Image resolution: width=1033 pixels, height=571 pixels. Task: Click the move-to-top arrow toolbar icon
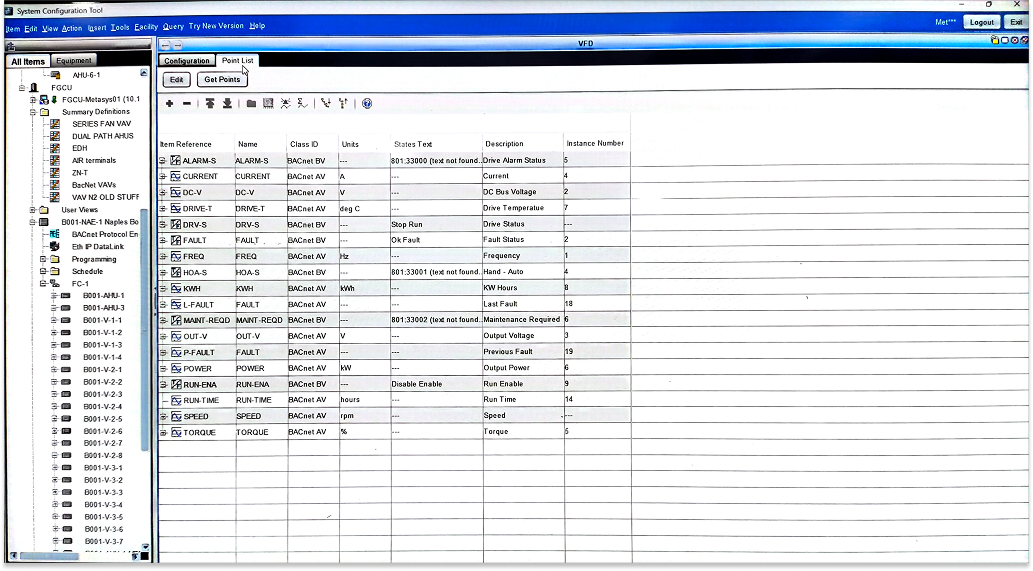[209, 103]
